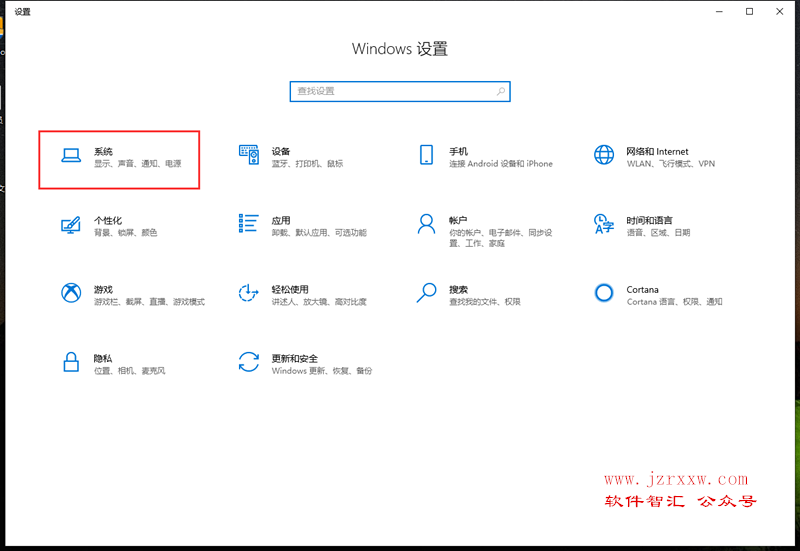This screenshot has height=551, width=800.
Task: Open the 个性化 paintbrush icon
Action: coord(71,224)
